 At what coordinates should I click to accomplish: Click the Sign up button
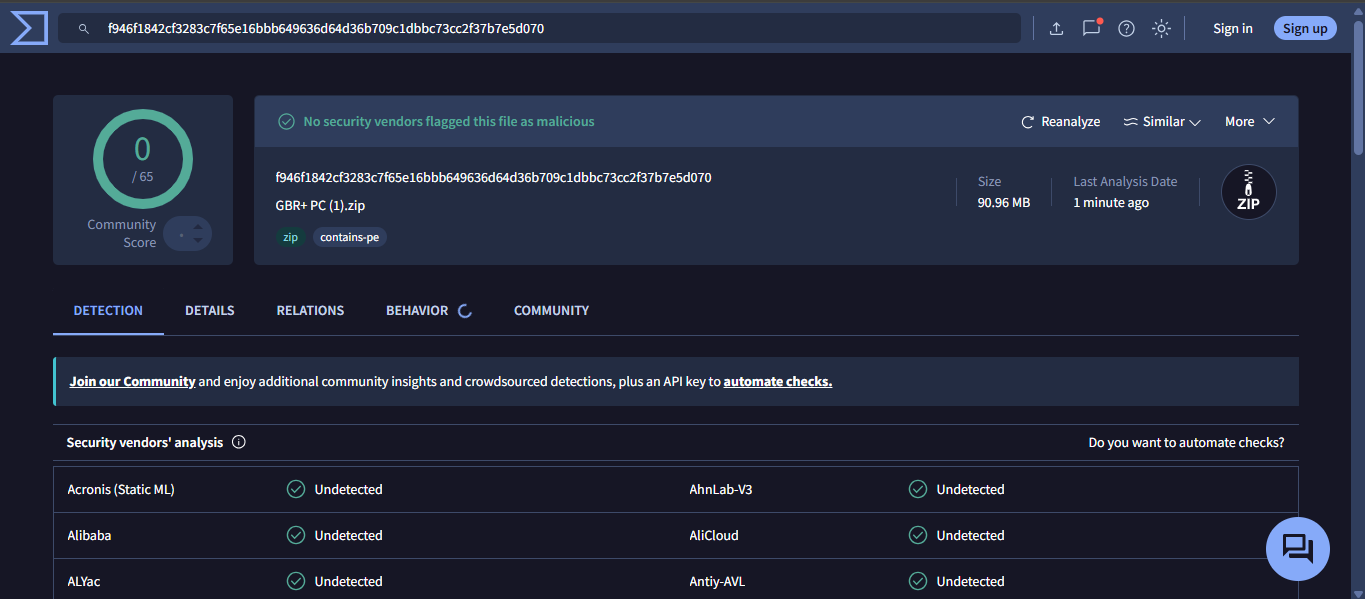[x=1305, y=28]
